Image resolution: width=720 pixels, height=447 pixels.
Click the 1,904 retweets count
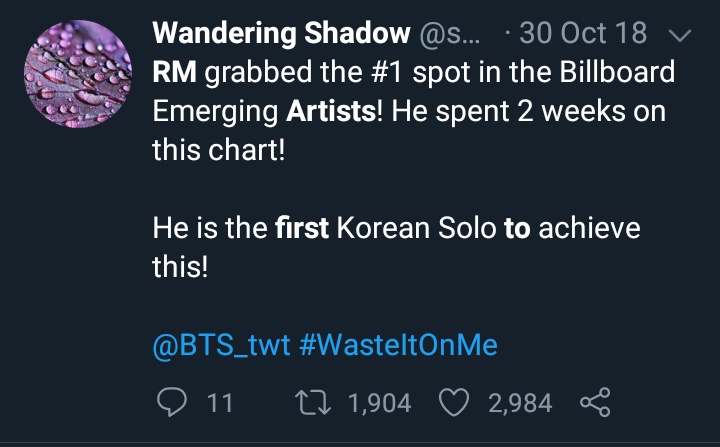tap(379, 402)
